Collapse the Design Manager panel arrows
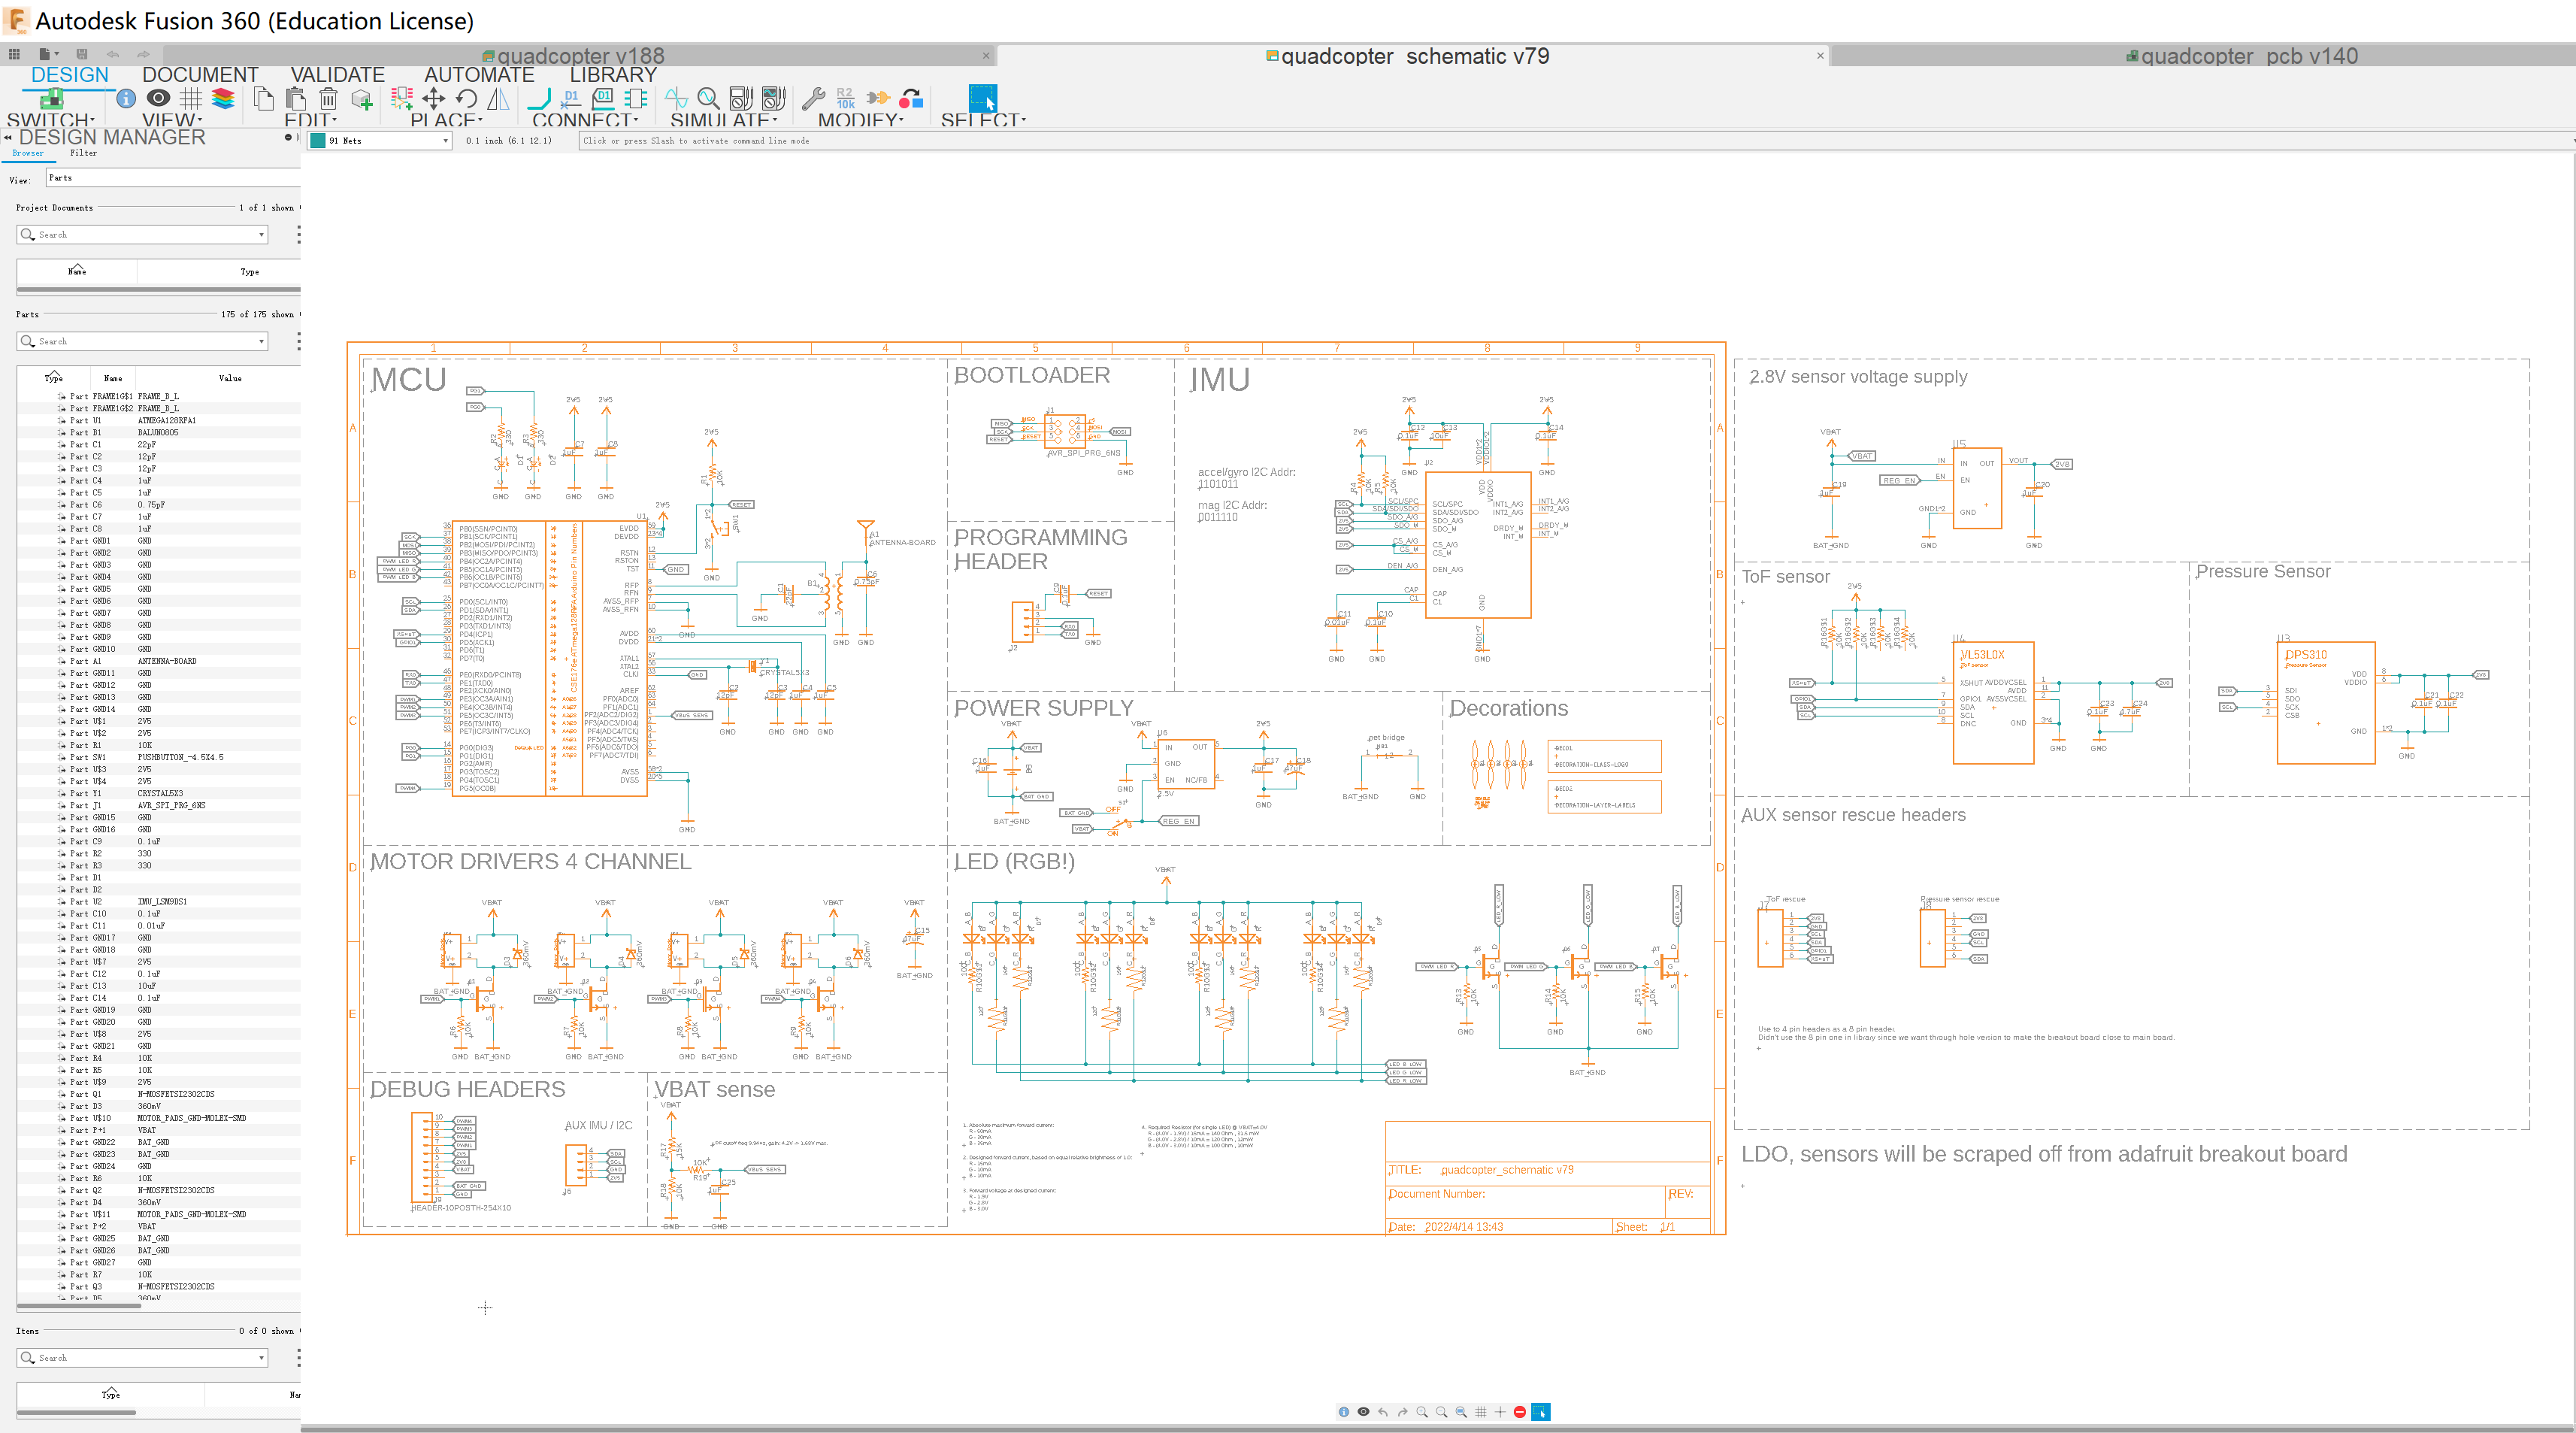Screen dimensions: 2576x1433 8,137
